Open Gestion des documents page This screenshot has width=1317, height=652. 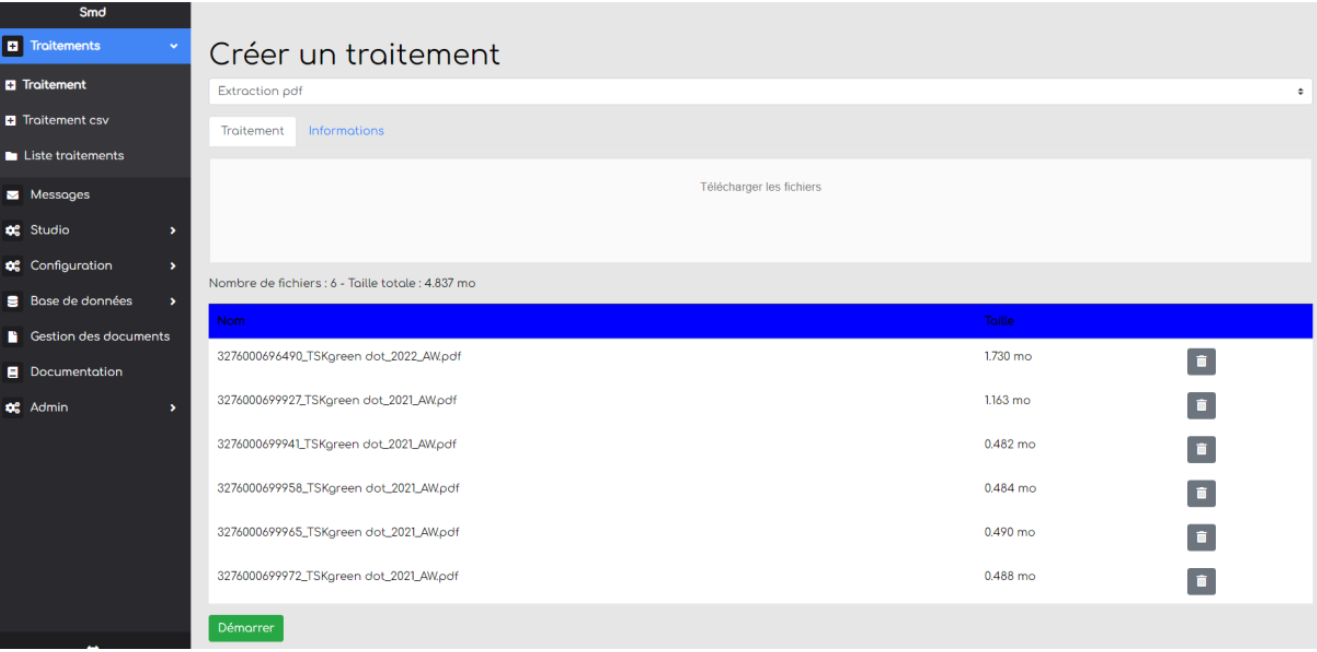99,337
